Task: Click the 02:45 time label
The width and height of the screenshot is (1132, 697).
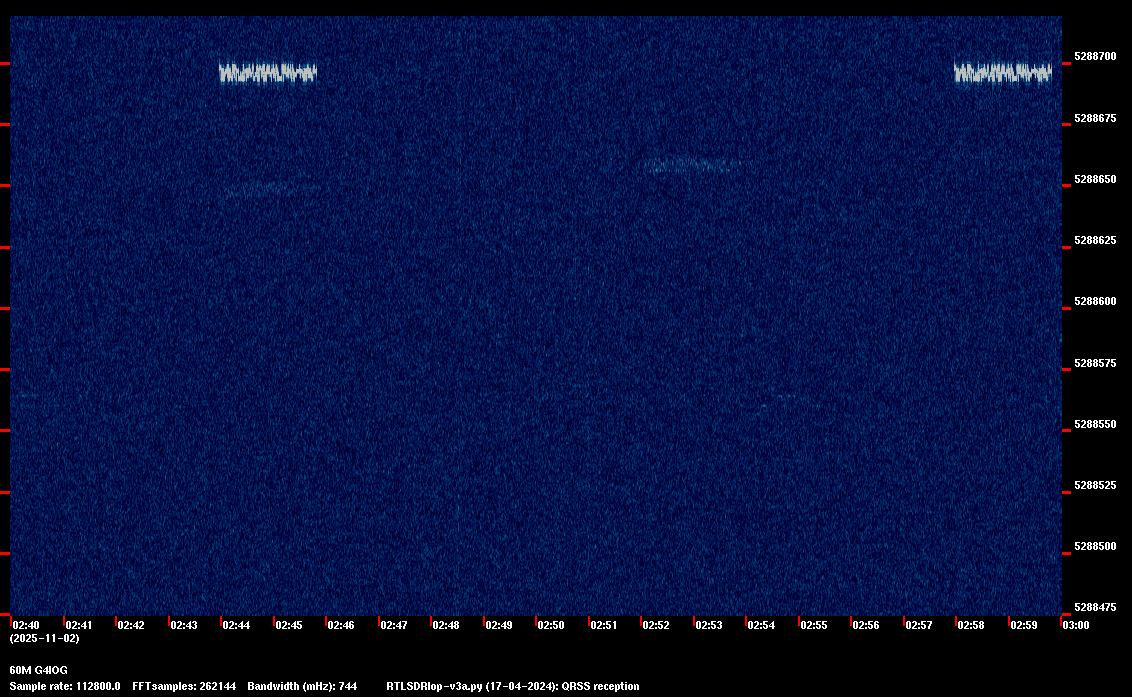Action: pyautogui.click(x=289, y=625)
